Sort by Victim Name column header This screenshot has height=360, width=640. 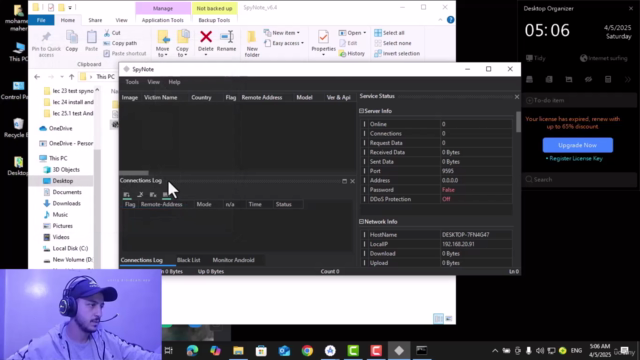(x=161, y=98)
